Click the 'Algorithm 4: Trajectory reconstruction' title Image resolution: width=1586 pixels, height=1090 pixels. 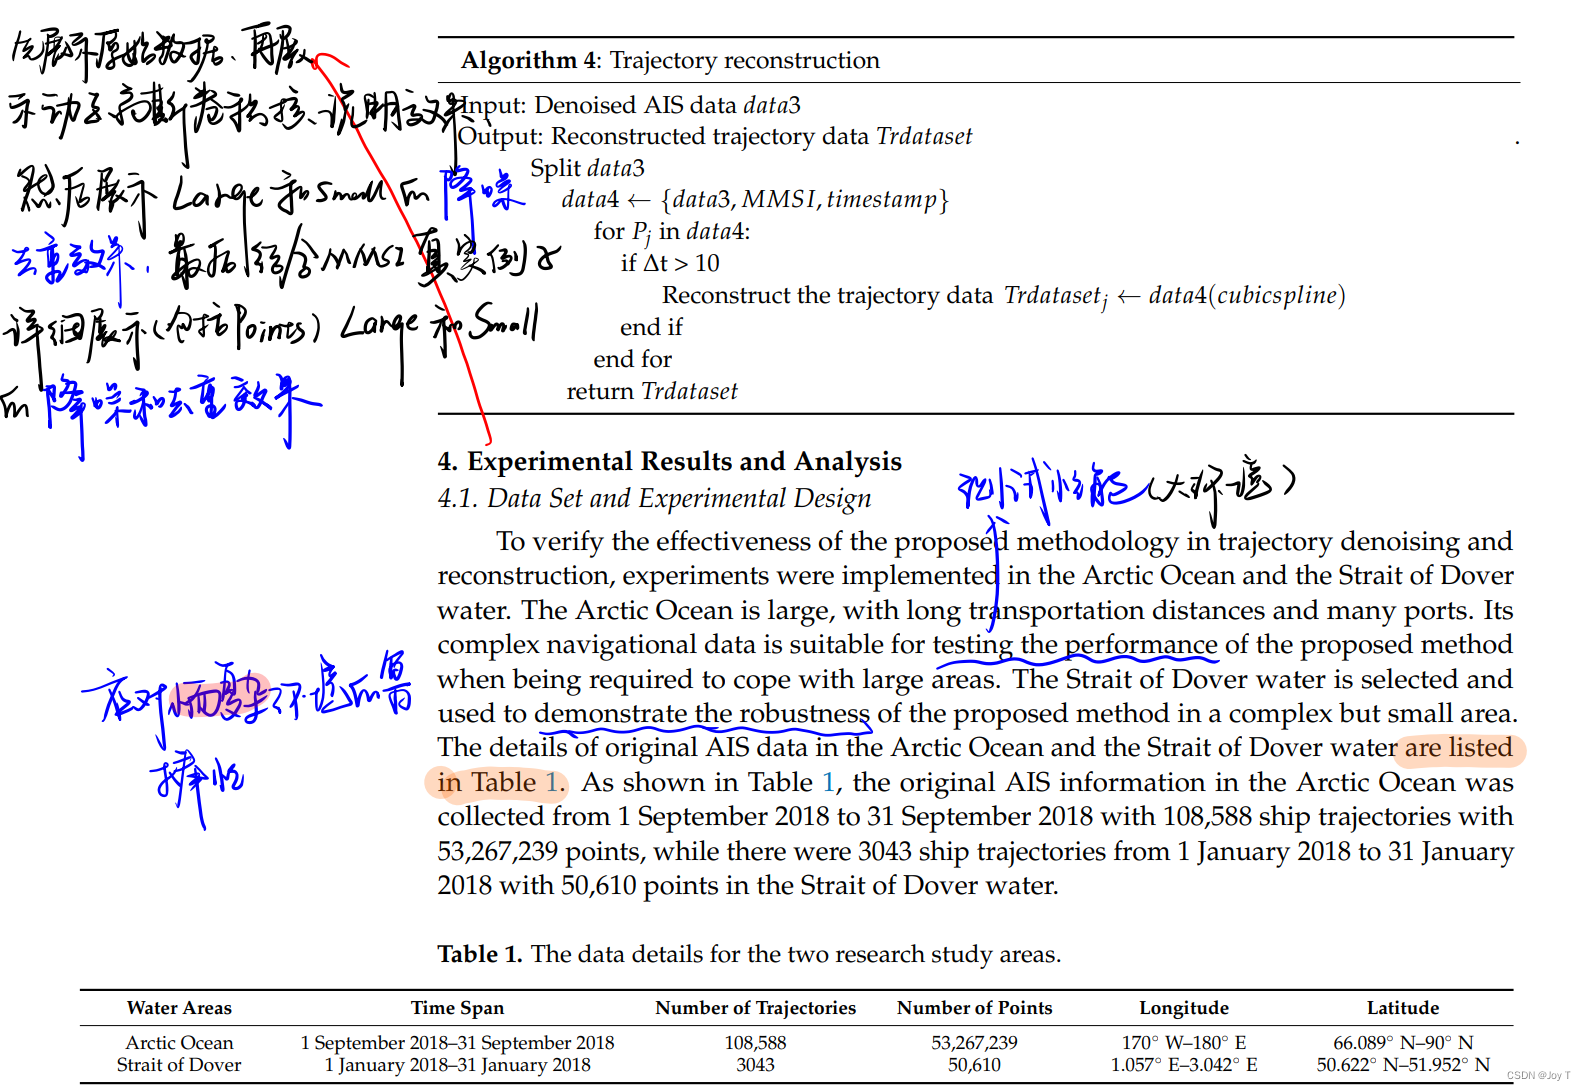pyautogui.click(x=670, y=60)
